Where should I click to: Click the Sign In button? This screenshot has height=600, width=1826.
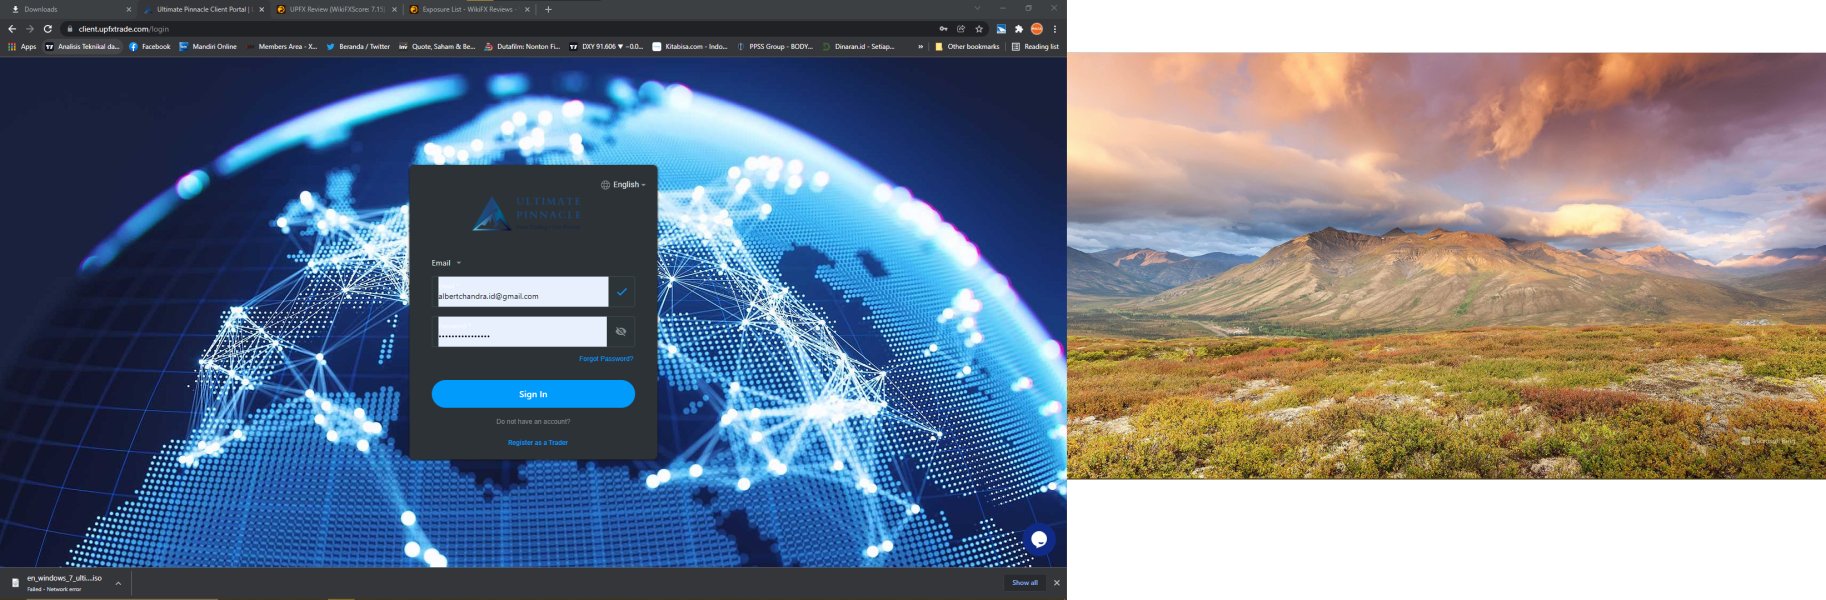(533, 394)
